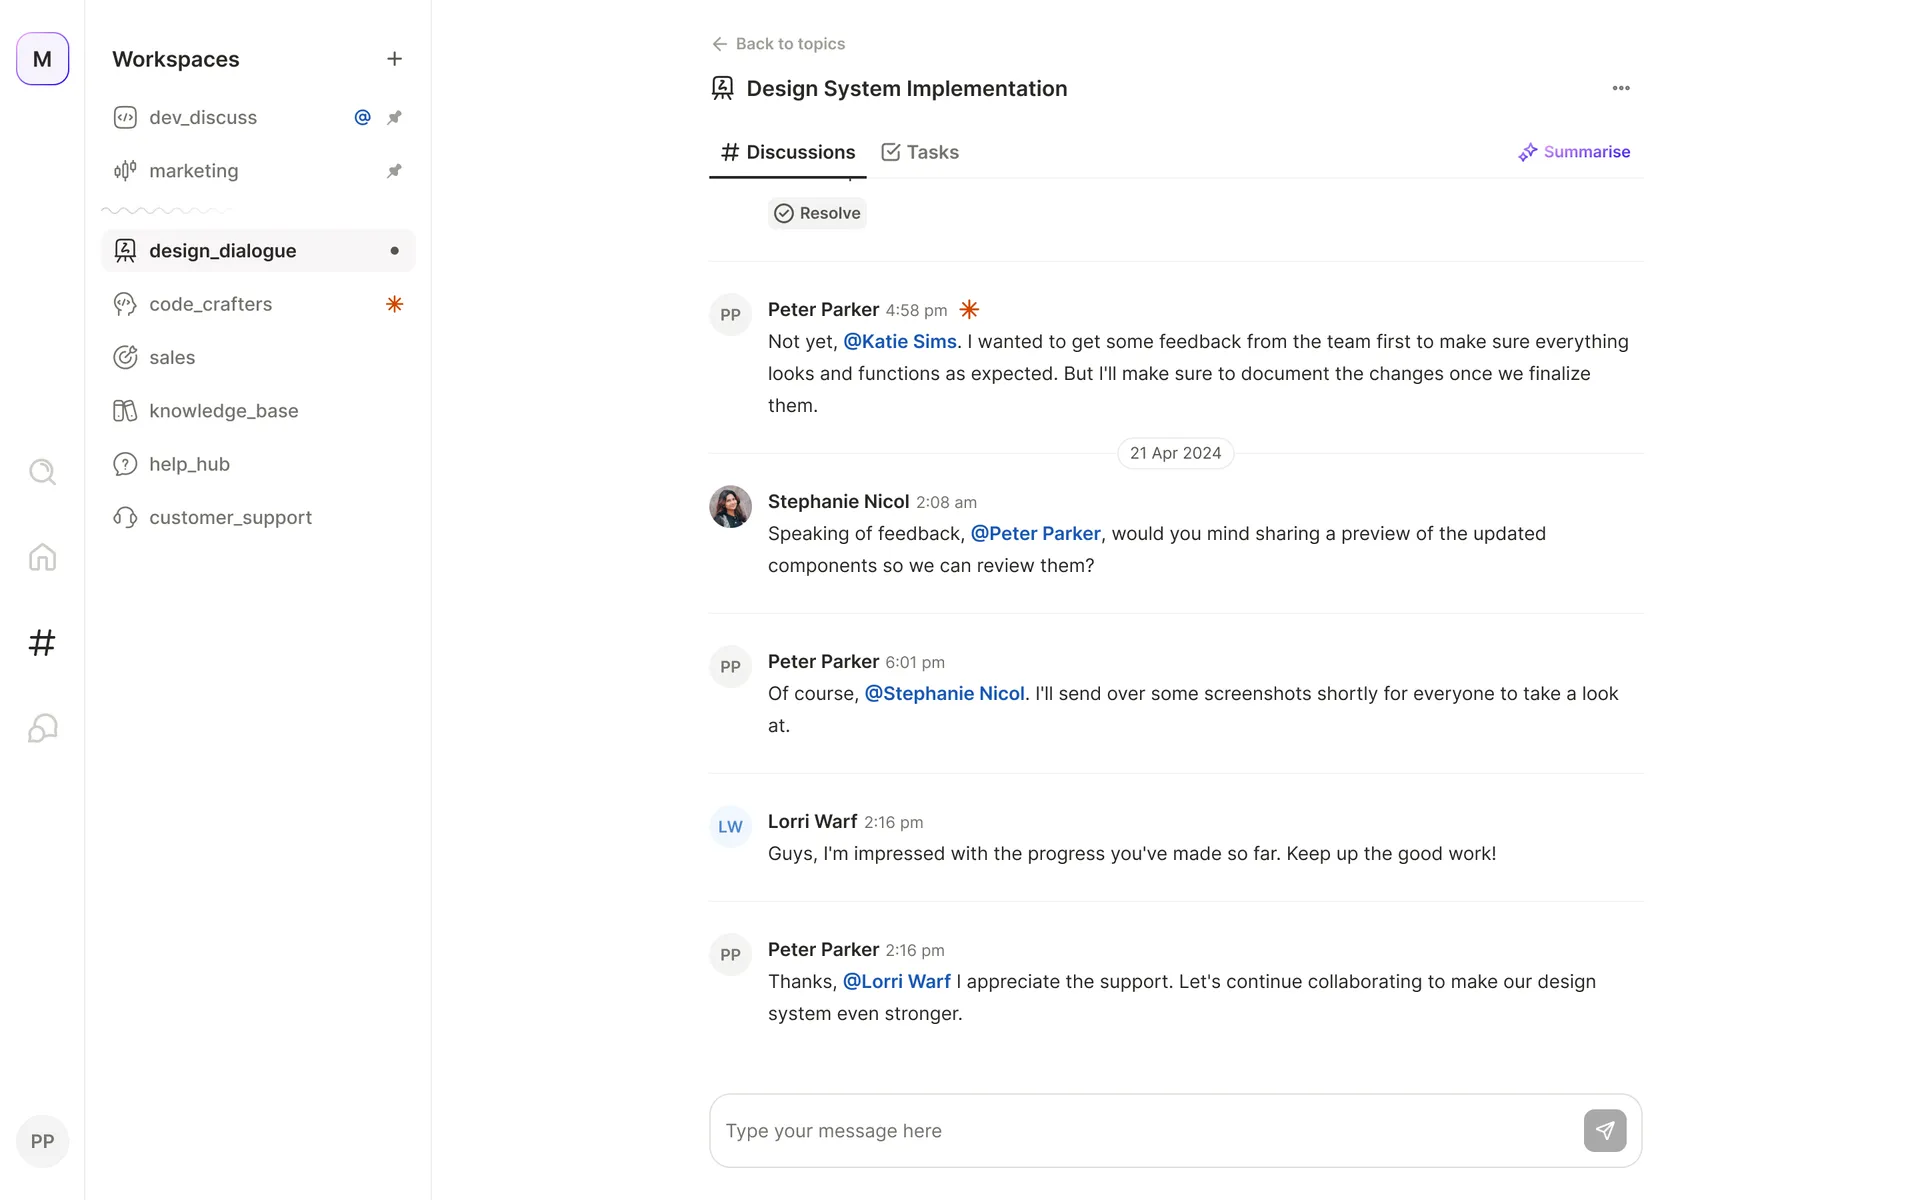Image resolution: width=1920 pixels, height=1200 pixels.
Task: Click the 21 Apr 2024 date separator
Action: [x=1175, y=453]
